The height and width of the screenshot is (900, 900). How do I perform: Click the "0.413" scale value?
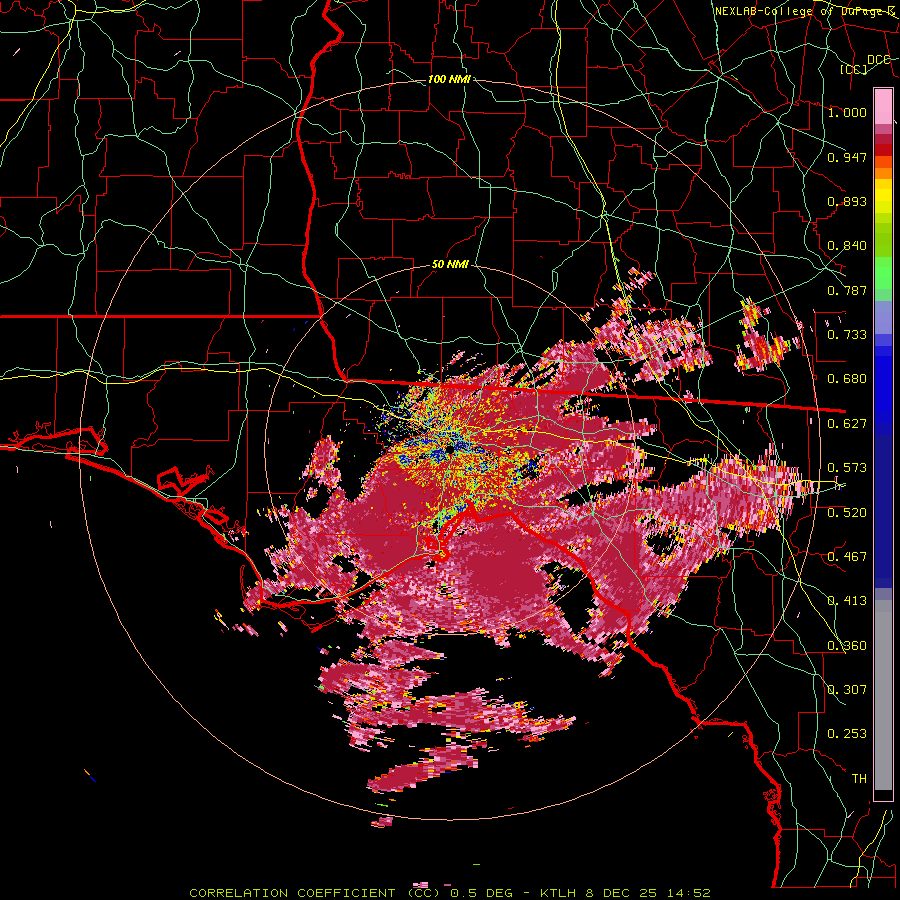click(847, 601)
